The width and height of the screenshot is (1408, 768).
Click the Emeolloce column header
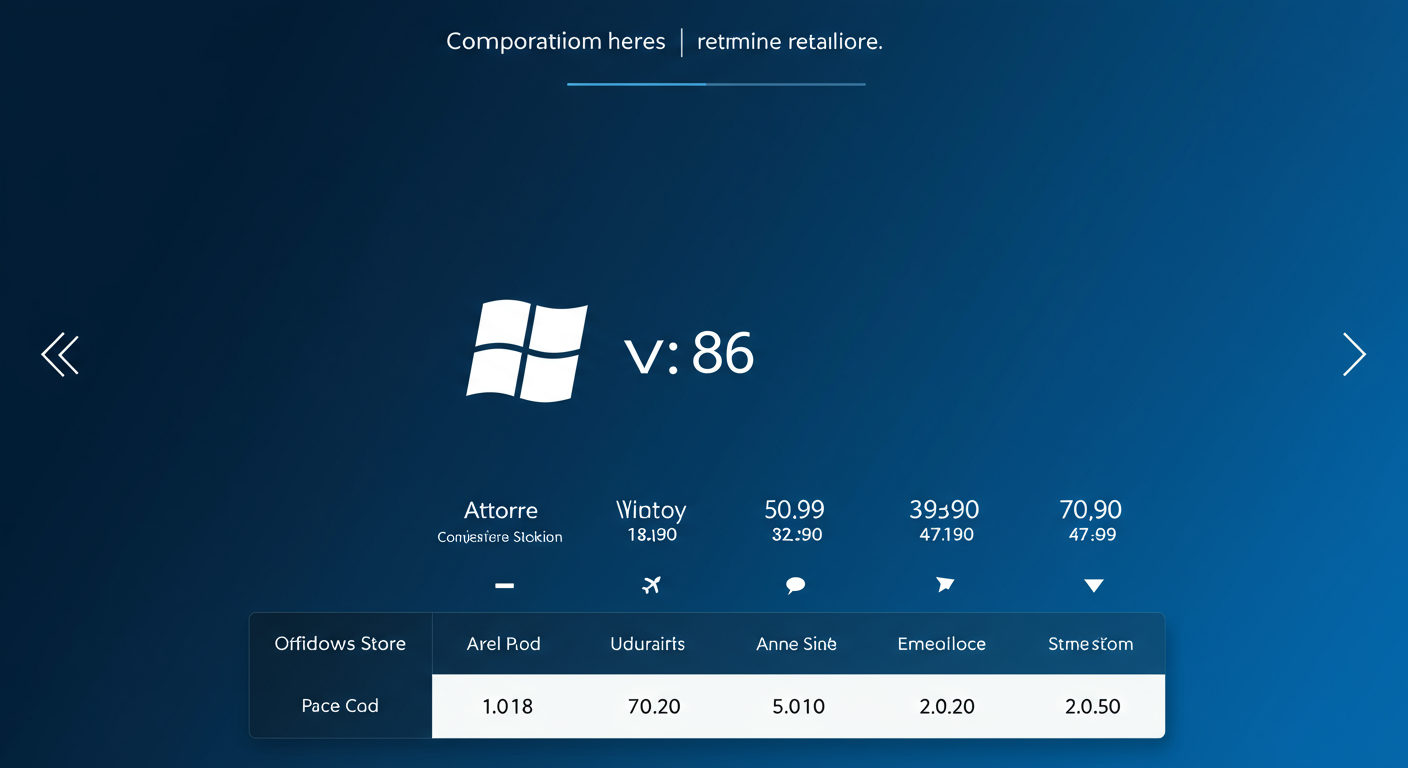click(x=942, y=644)
